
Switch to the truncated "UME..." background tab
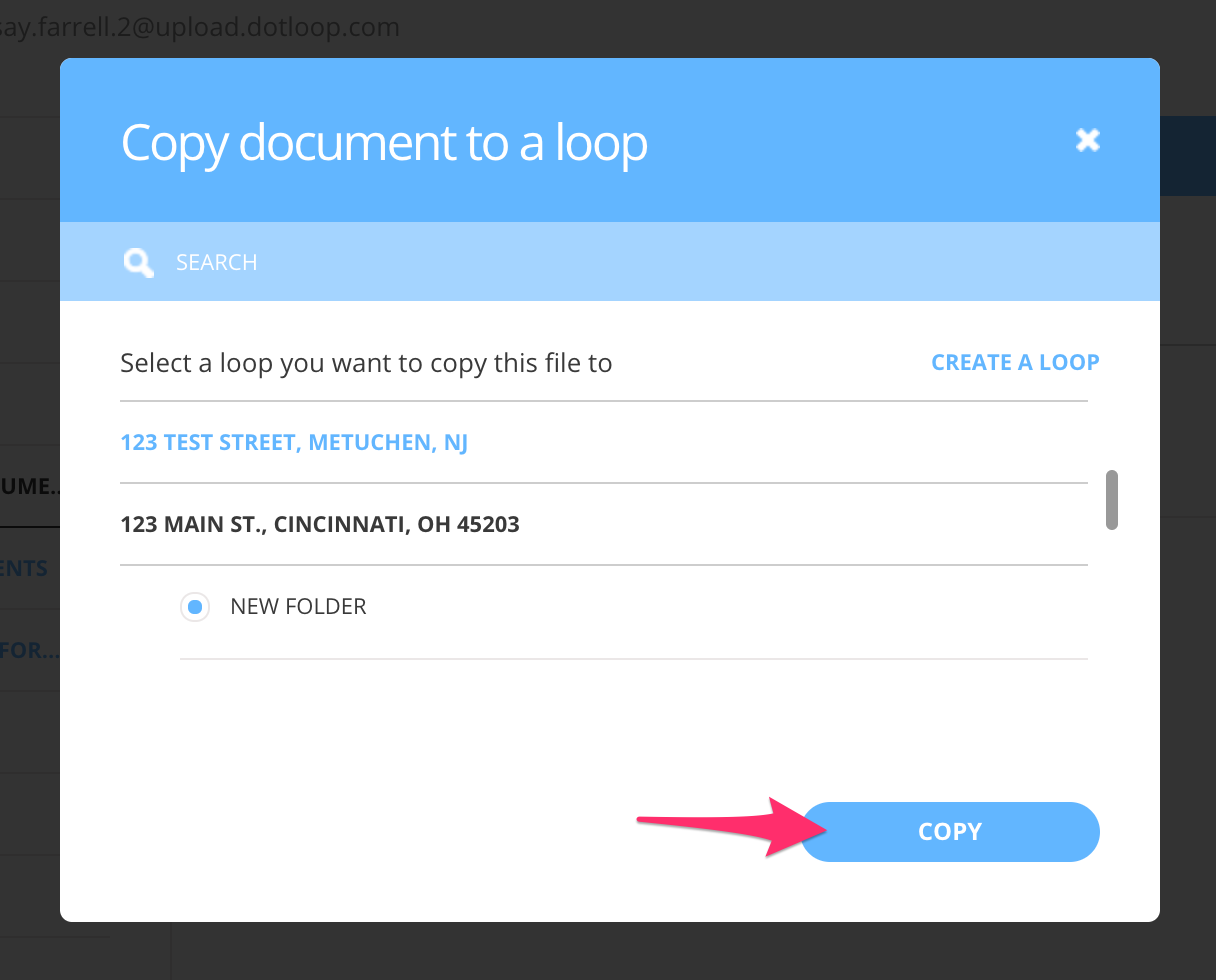pyautogui.click(x=30, y=486)
